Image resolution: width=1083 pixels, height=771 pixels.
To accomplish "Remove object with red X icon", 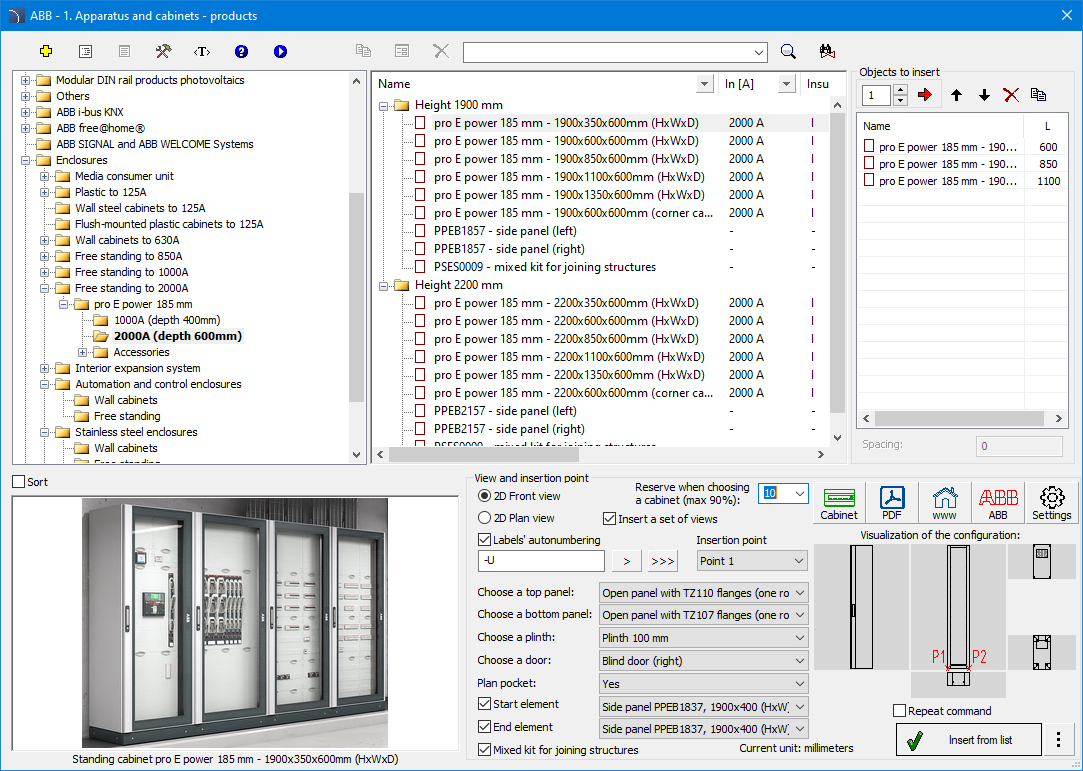I will (1011, 95).
